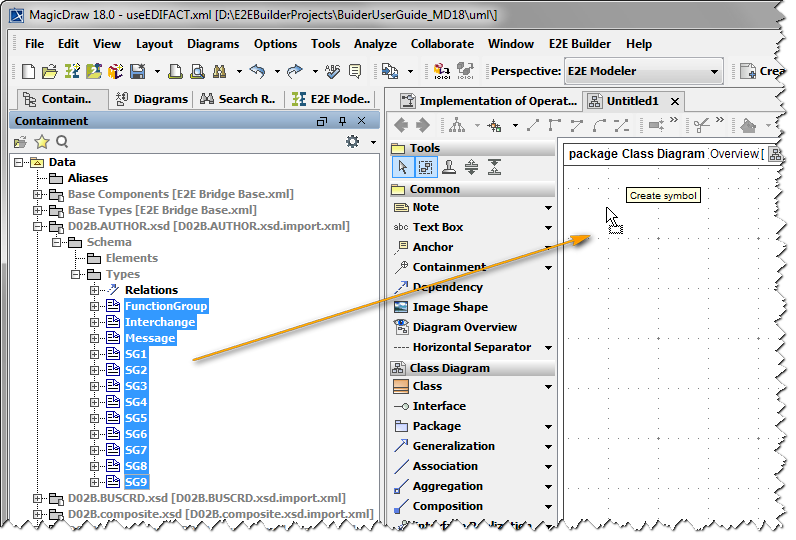This screenshot has width=796, height=540.
Task: Open the Diagrams menu
Action: [x=213, y=44]
